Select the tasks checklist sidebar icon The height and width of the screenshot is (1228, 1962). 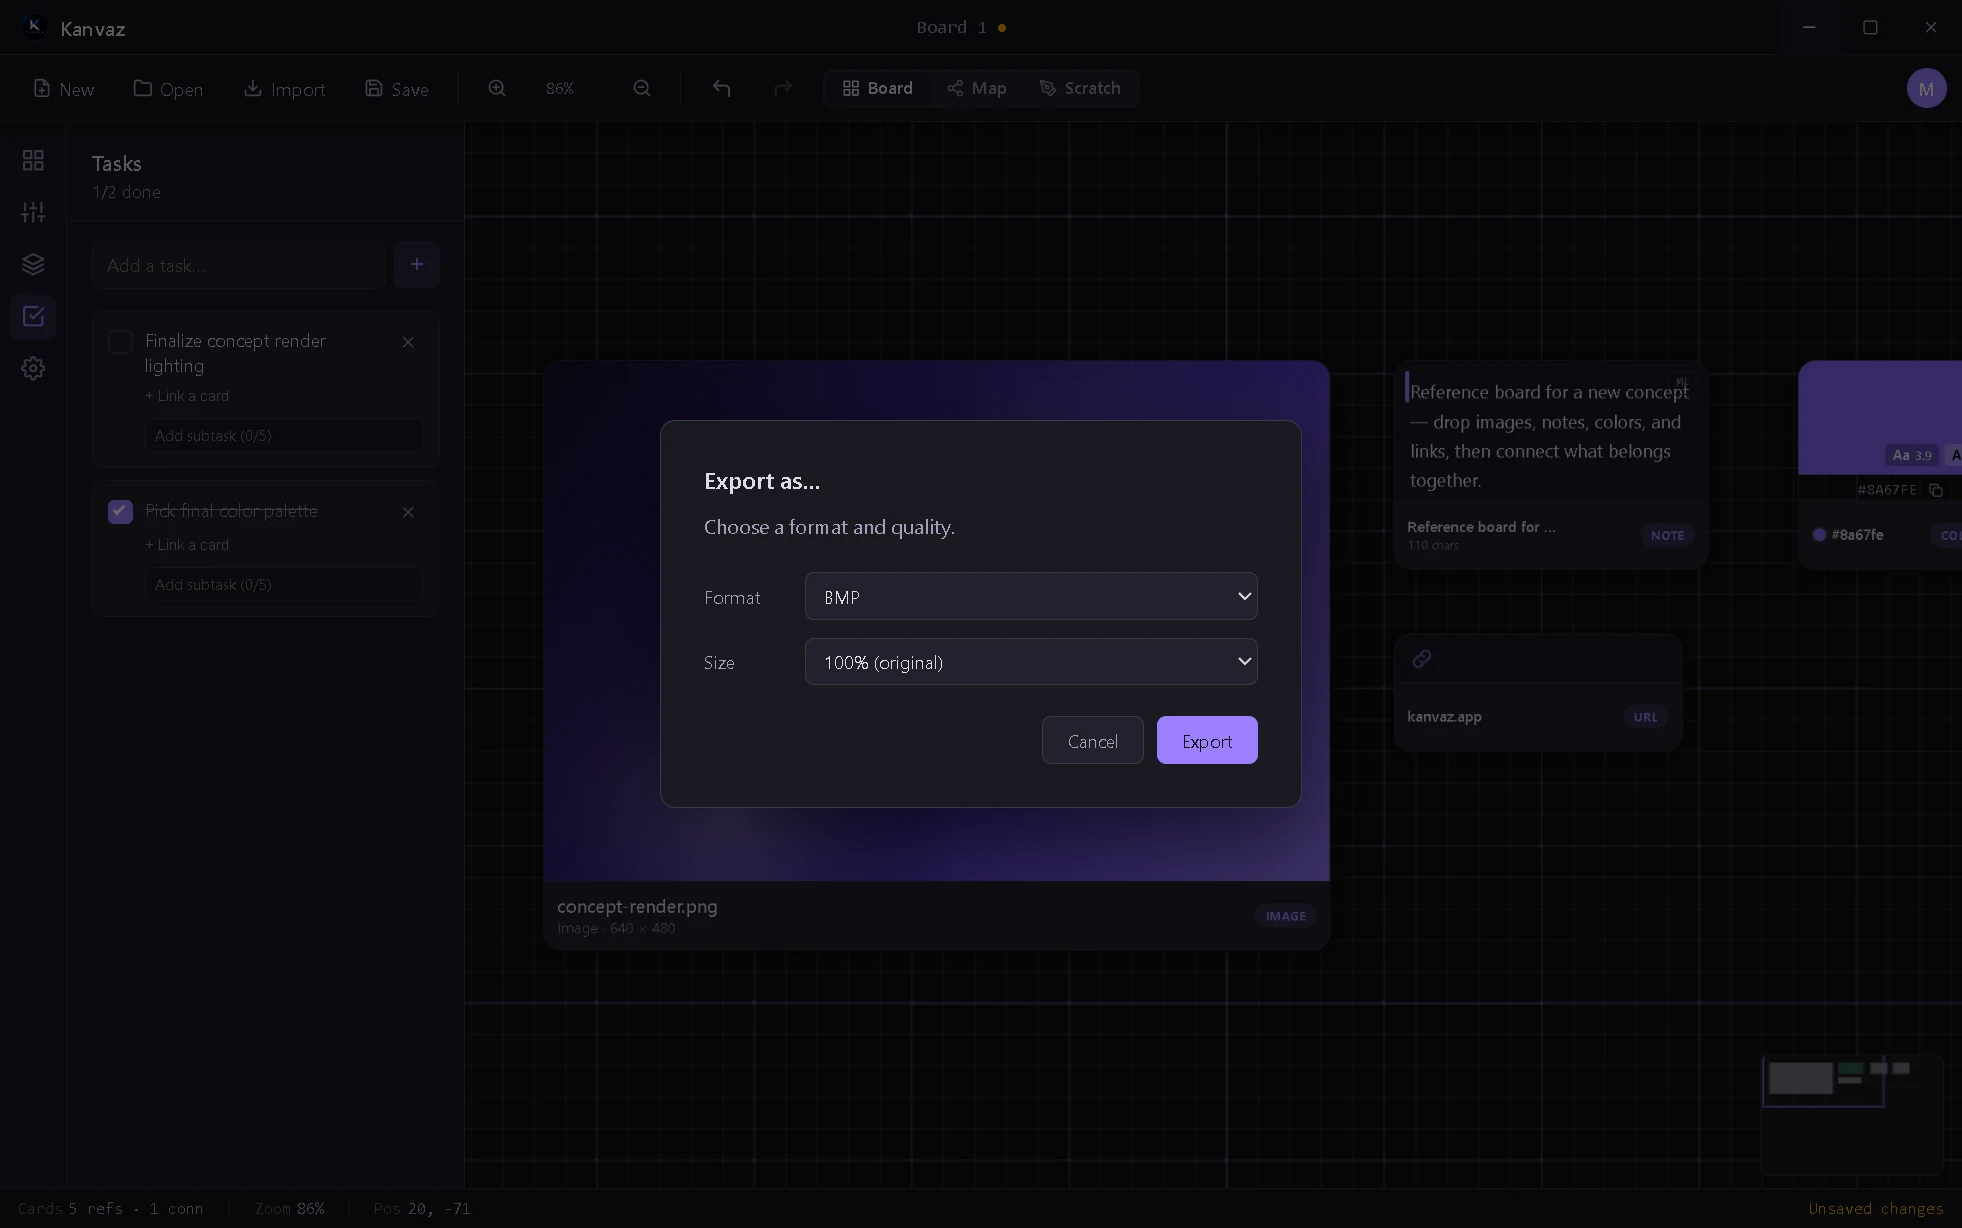tap(33, 316)
